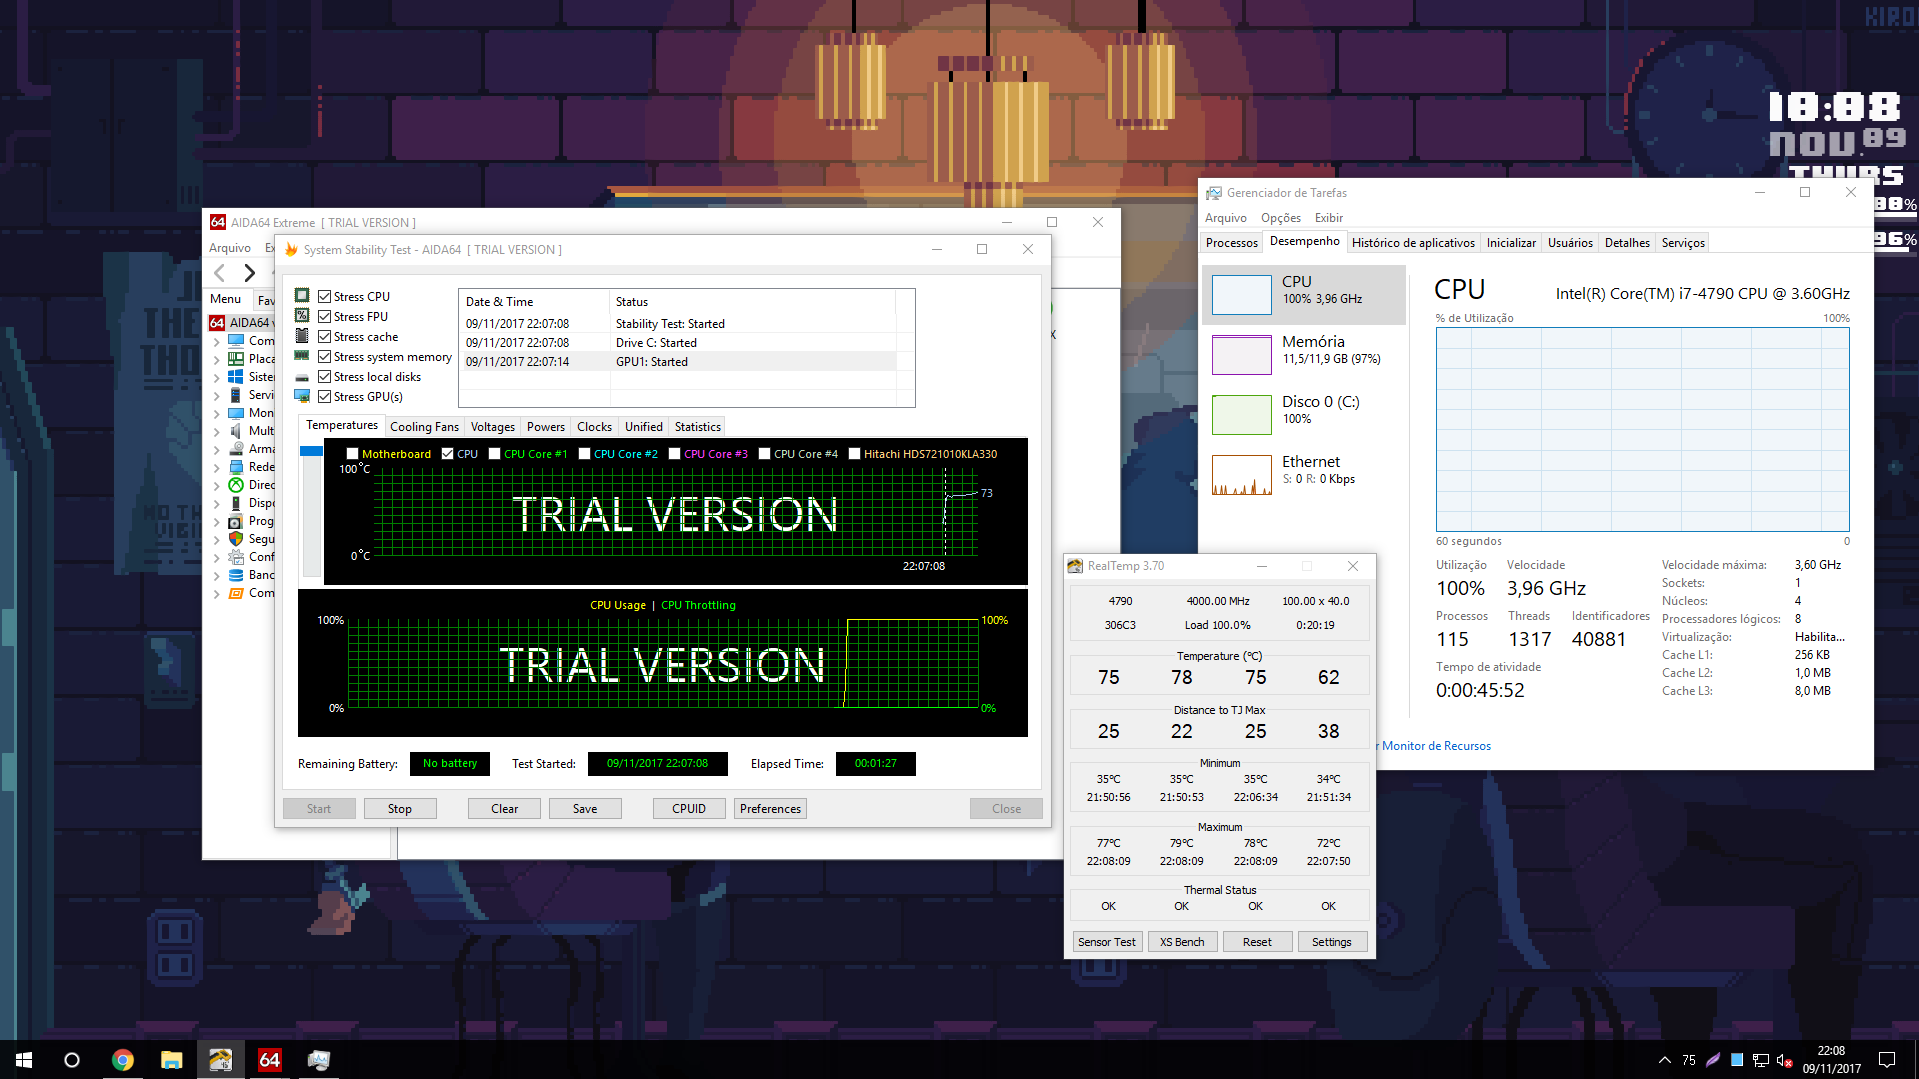Open the Action Center notifications icon
This screenshot has width=1919, height=1079.
pos(1887,1060)
